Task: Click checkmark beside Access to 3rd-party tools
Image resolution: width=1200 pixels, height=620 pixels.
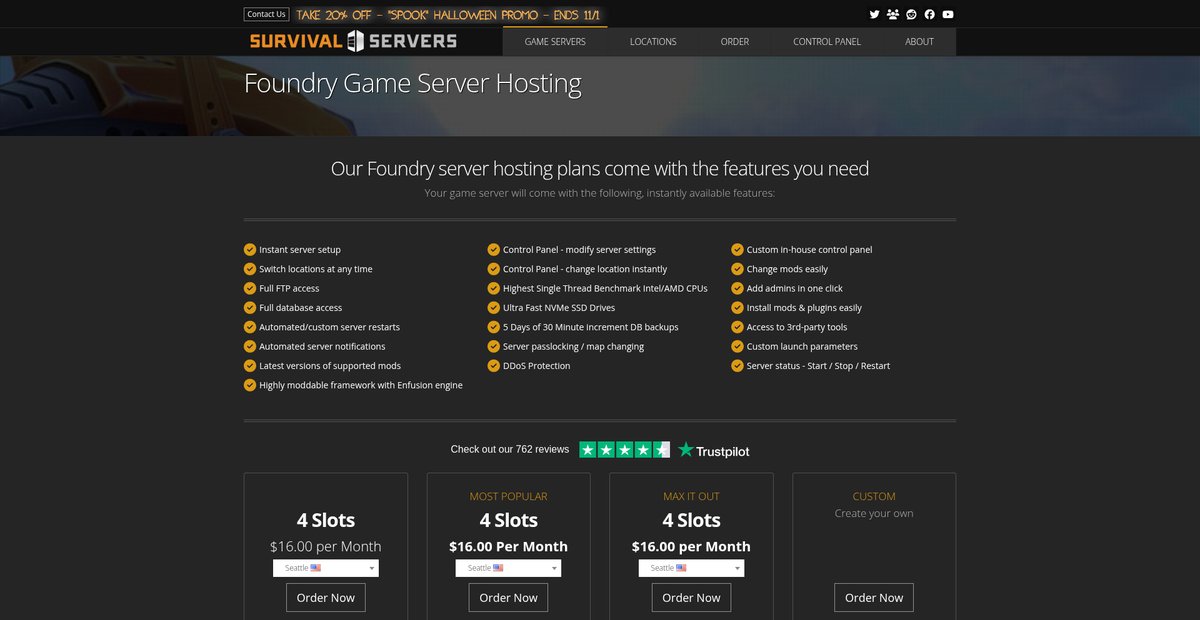Action: [738, 327]
